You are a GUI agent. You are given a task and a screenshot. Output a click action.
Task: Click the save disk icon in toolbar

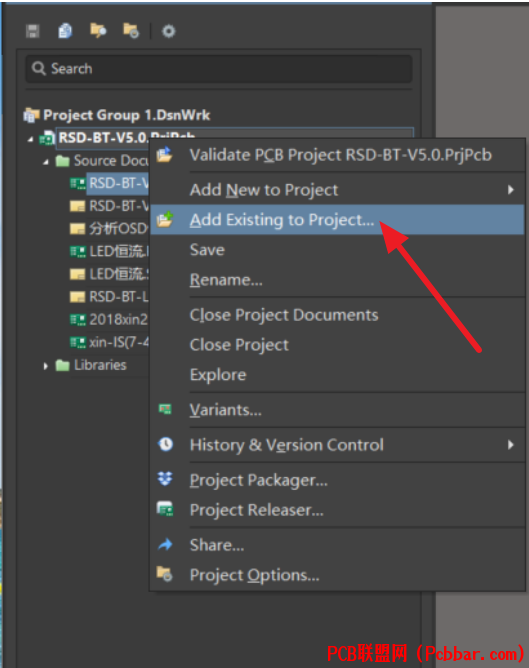(x=33, y=31)
